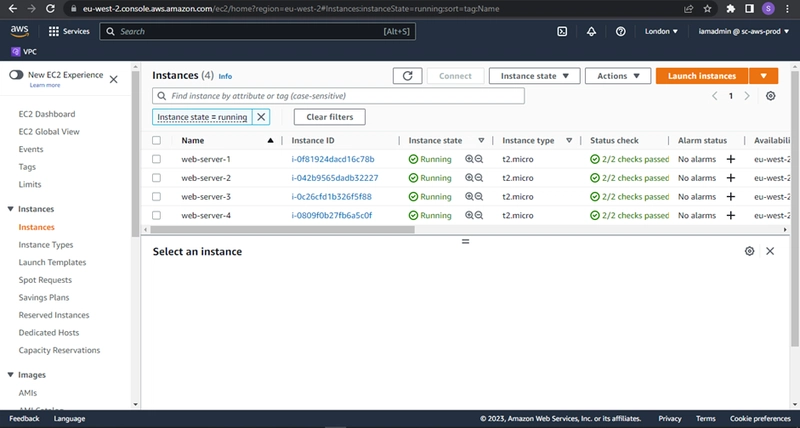Open instance i-042b9565dadb32227 link

[x=335, y=178]
